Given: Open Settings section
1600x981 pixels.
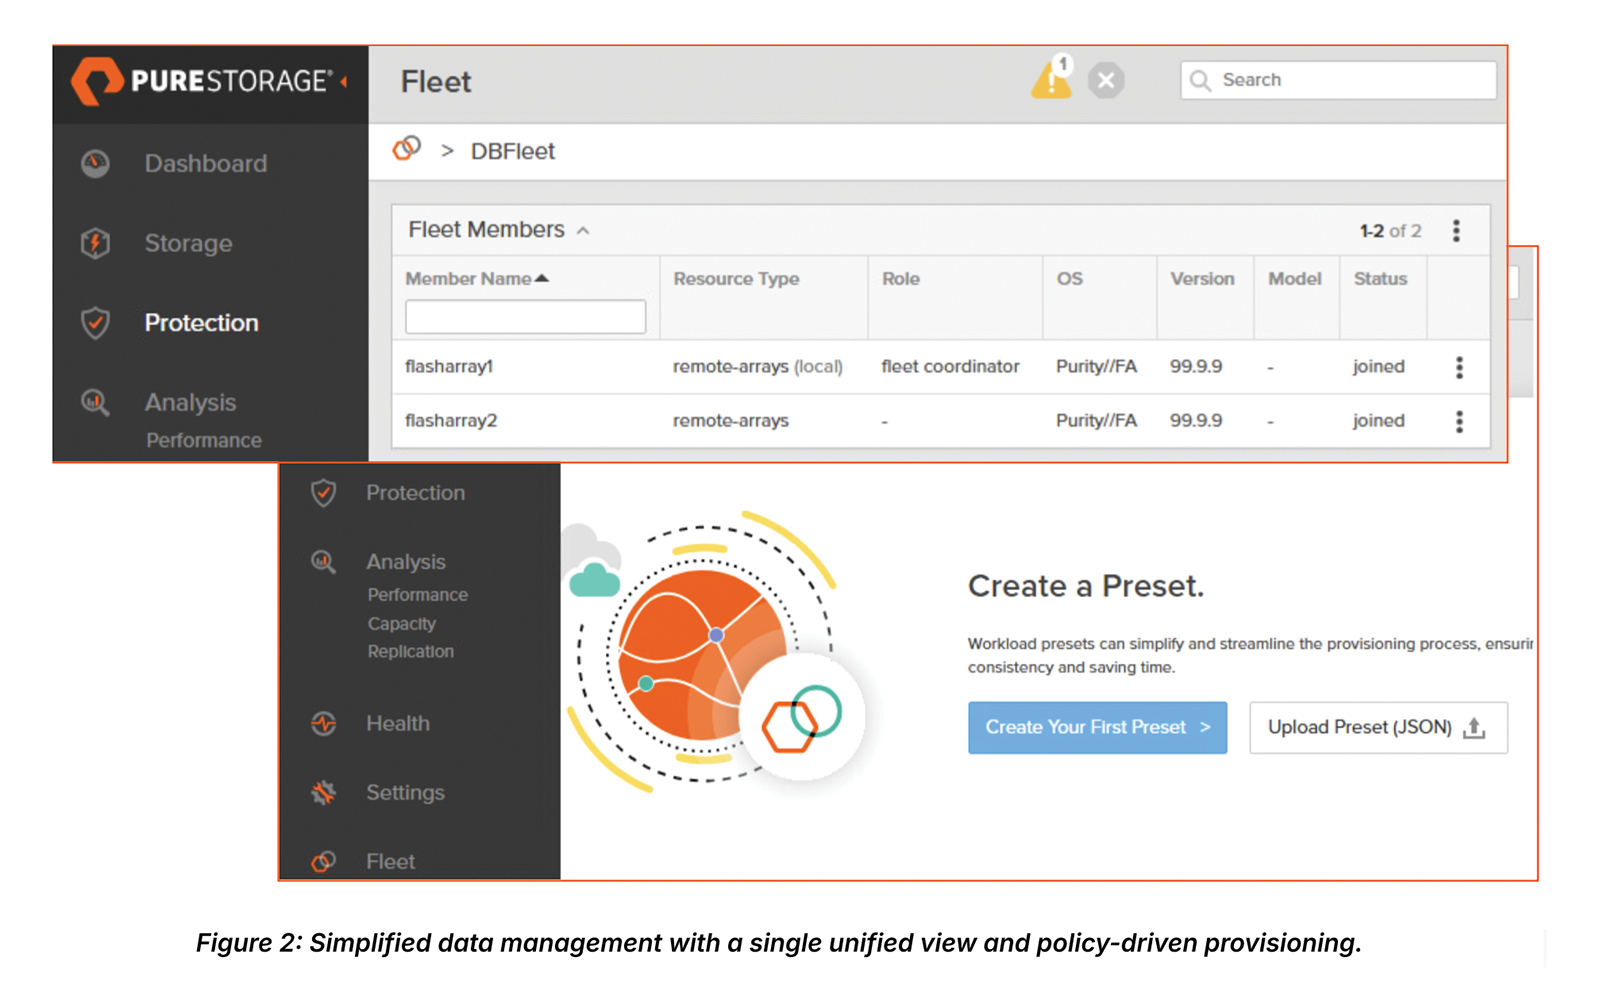Looking at the screenshot, I should point(405,793).
